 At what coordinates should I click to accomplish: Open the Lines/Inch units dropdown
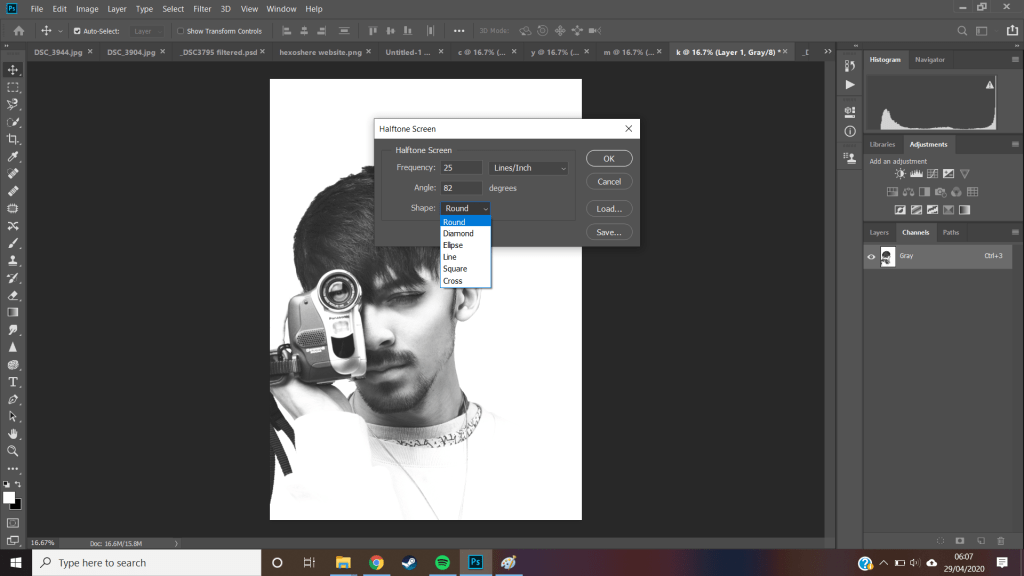[x=528, y=168]
